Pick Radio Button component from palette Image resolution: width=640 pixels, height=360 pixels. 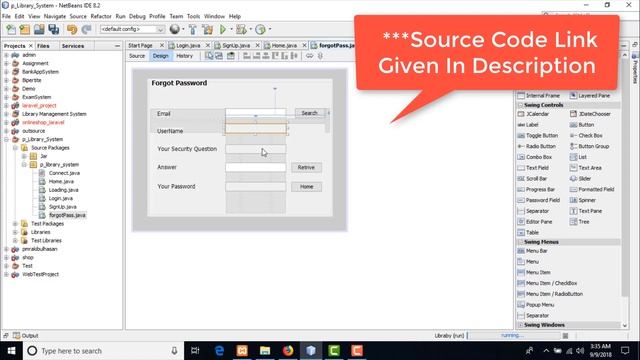tap(537, 146)
